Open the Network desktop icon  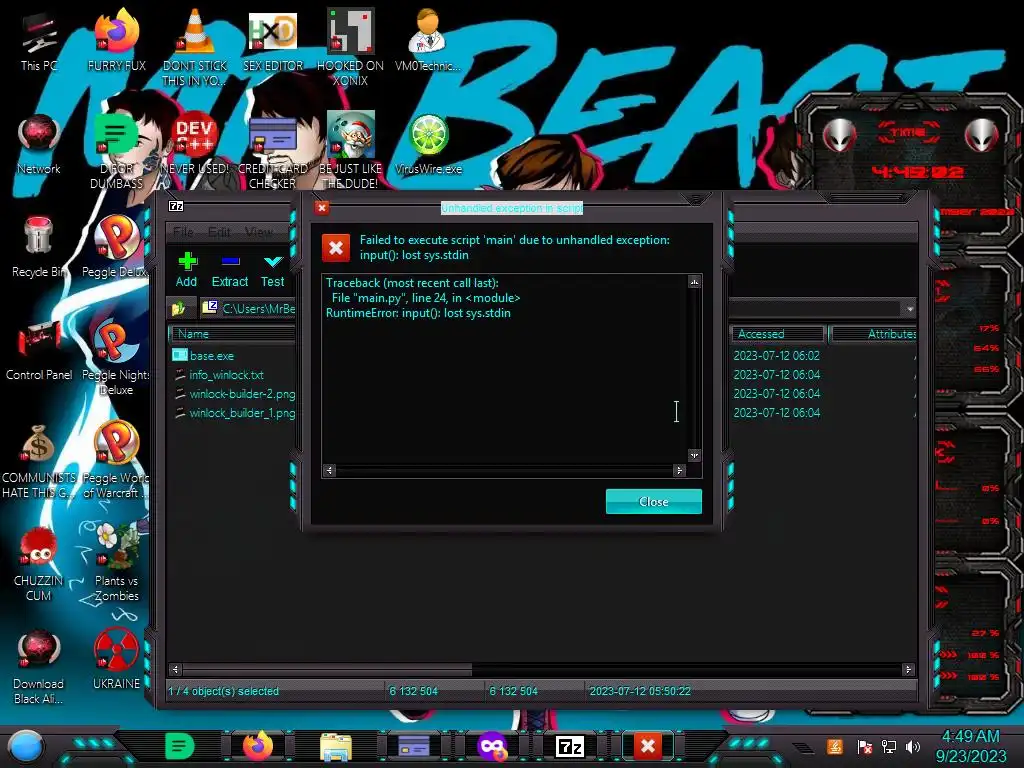tap(39, 144)
